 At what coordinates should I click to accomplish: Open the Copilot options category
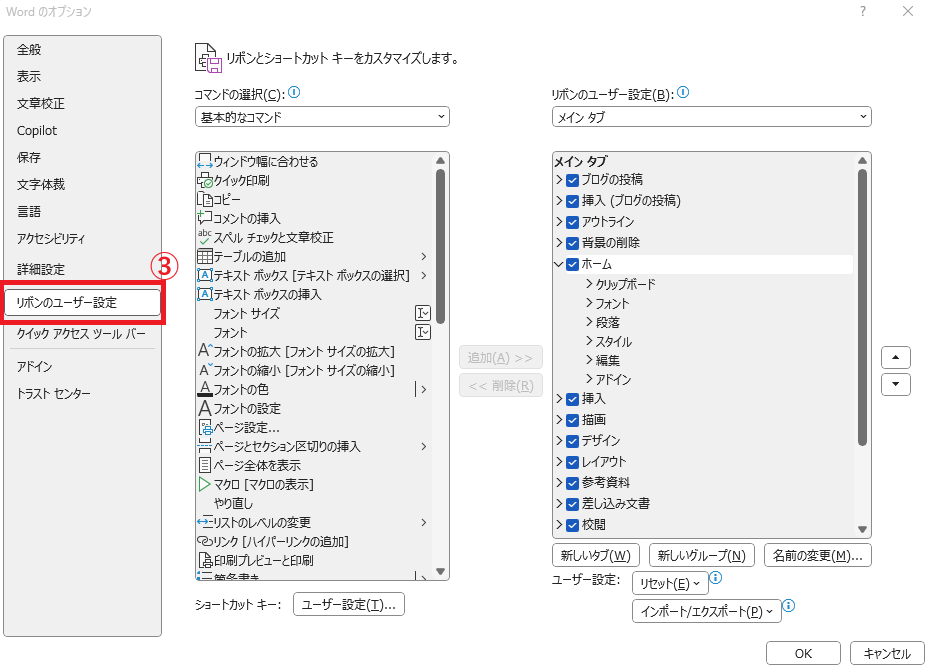point(82,130)
